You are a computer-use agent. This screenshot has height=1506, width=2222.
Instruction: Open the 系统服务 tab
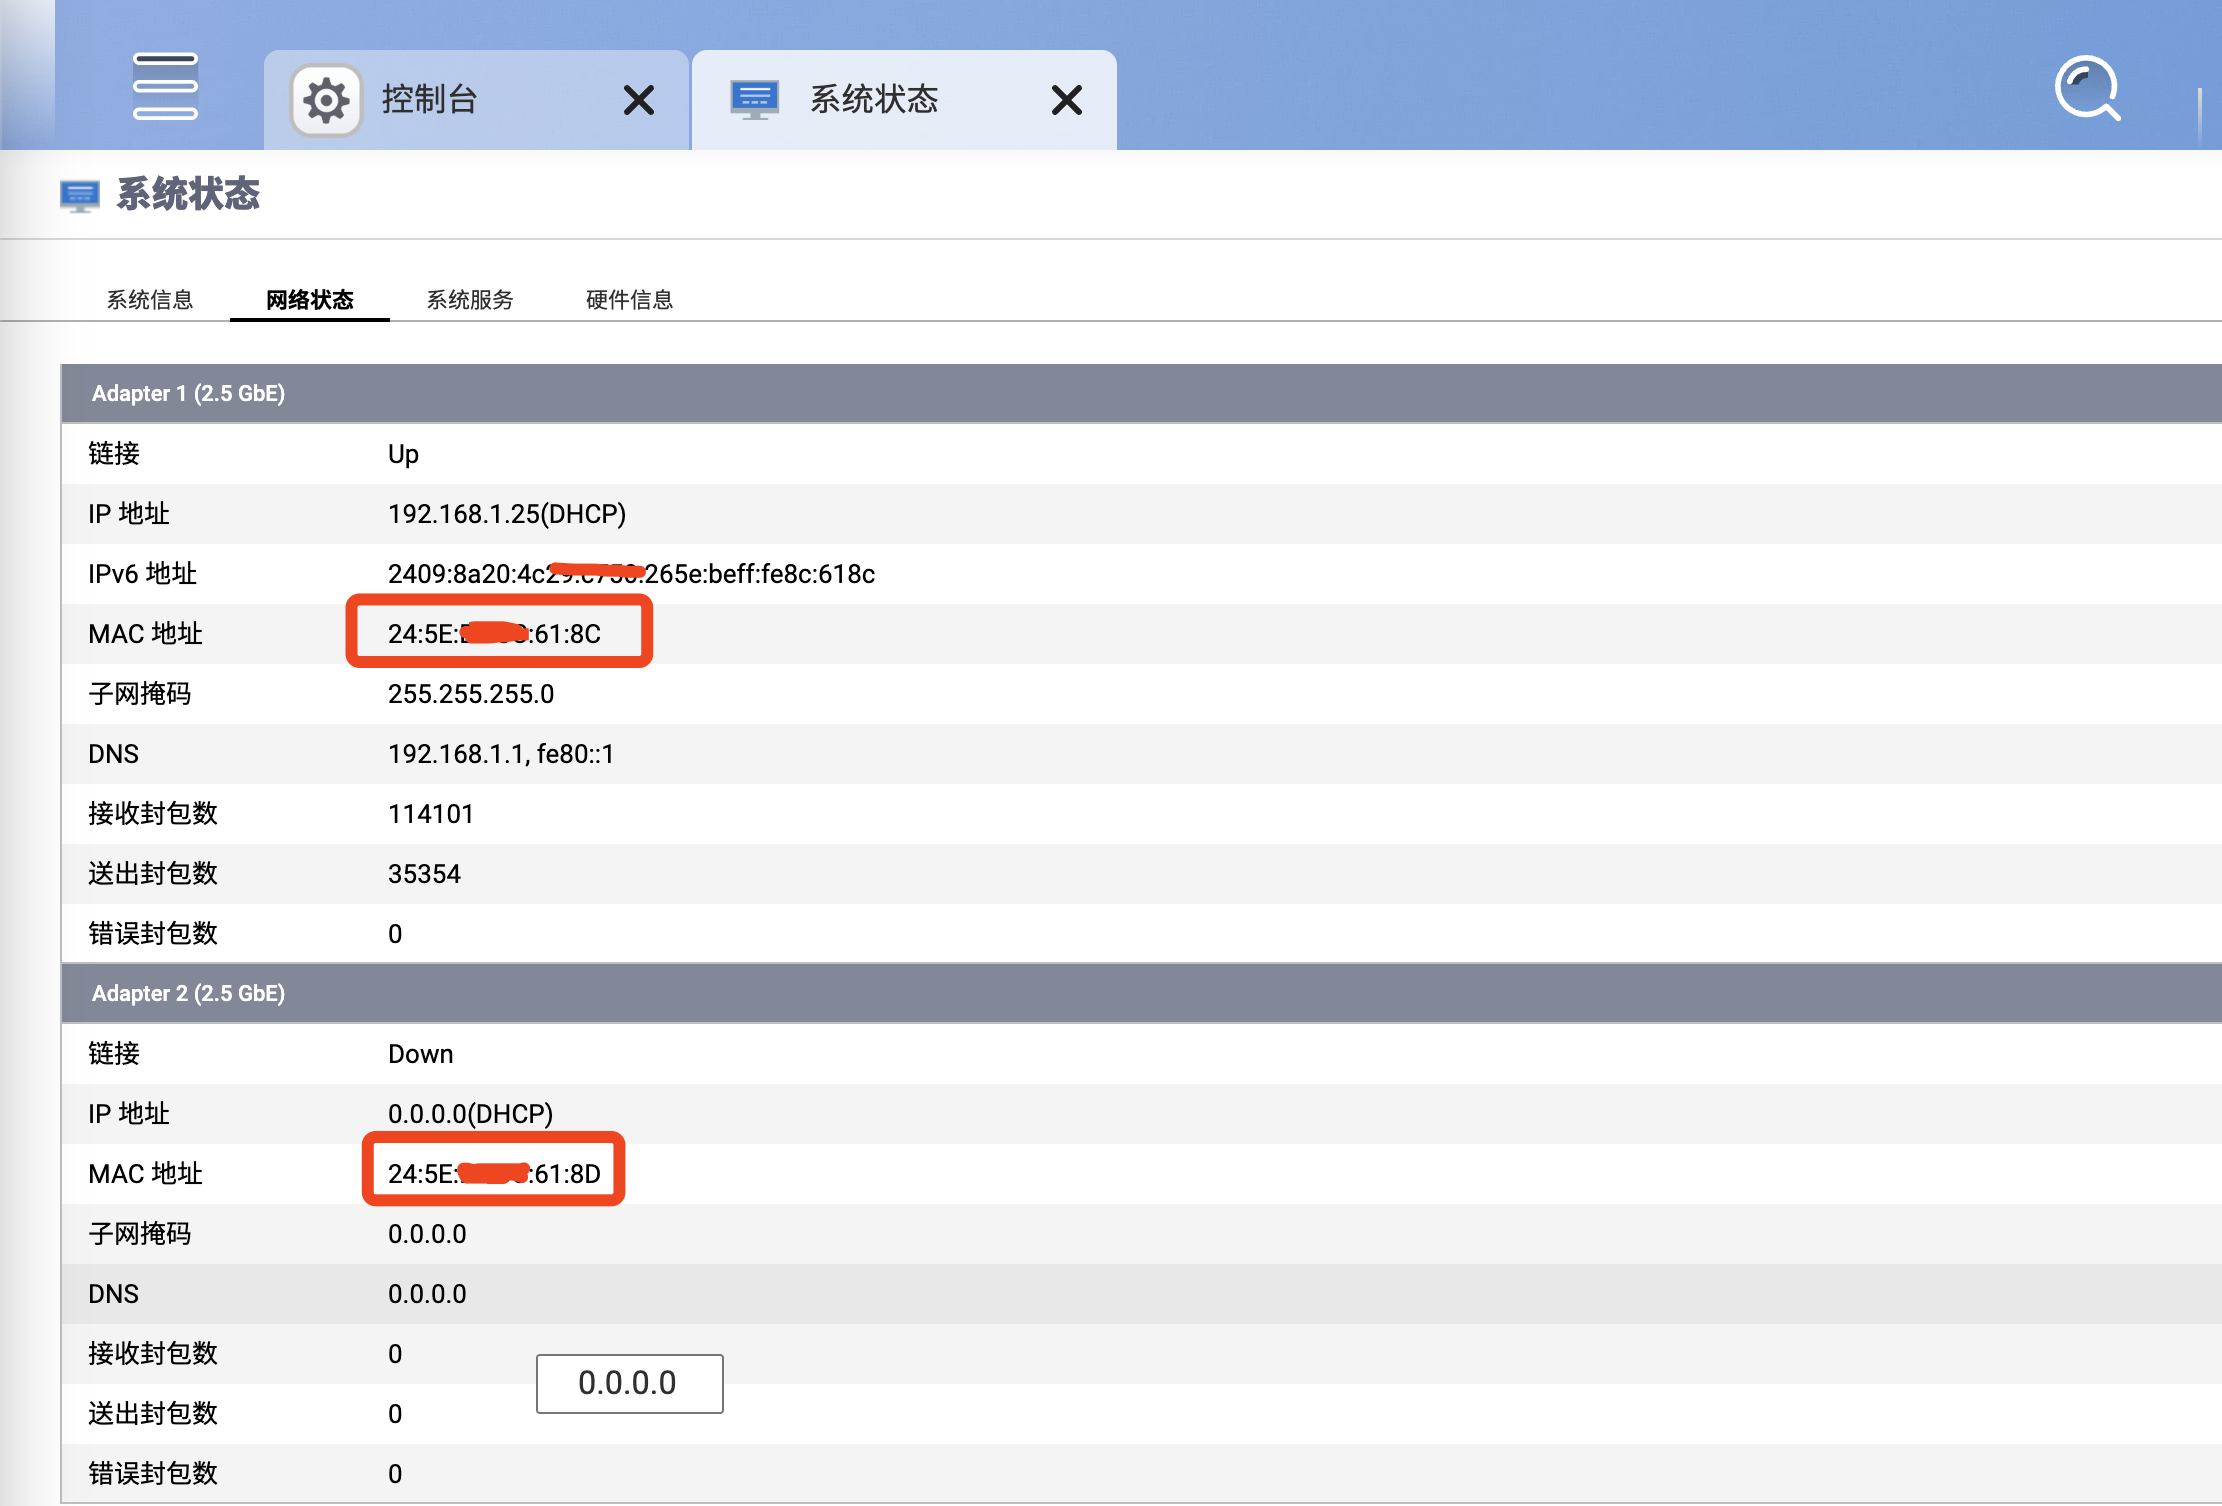(x=470, y=300)
